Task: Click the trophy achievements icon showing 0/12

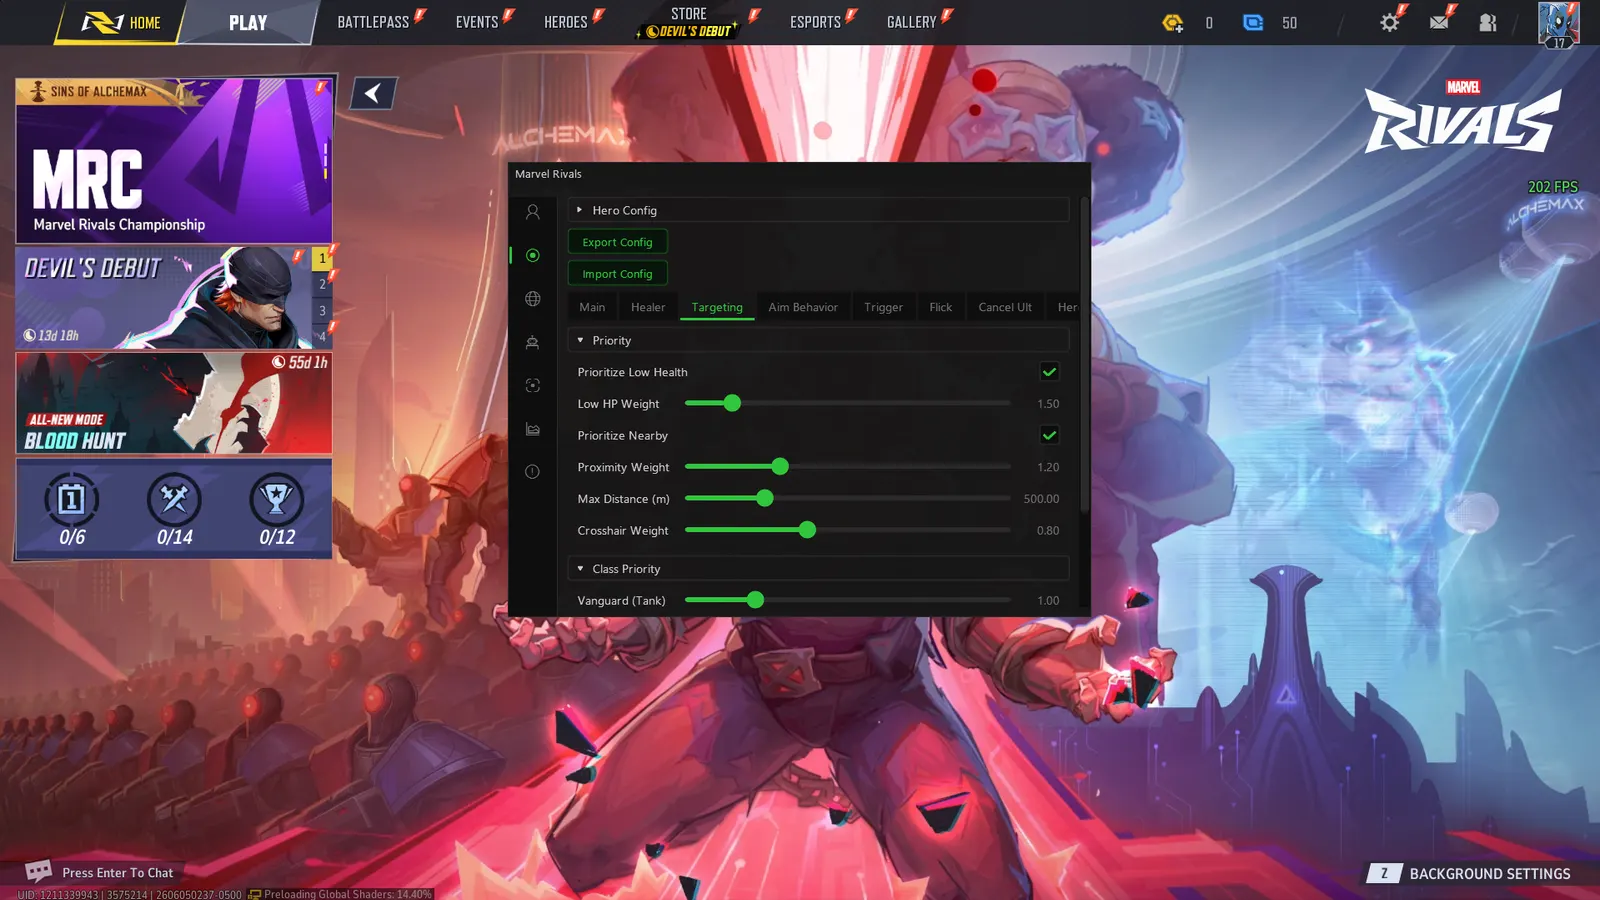Action: tap(277, 499)
